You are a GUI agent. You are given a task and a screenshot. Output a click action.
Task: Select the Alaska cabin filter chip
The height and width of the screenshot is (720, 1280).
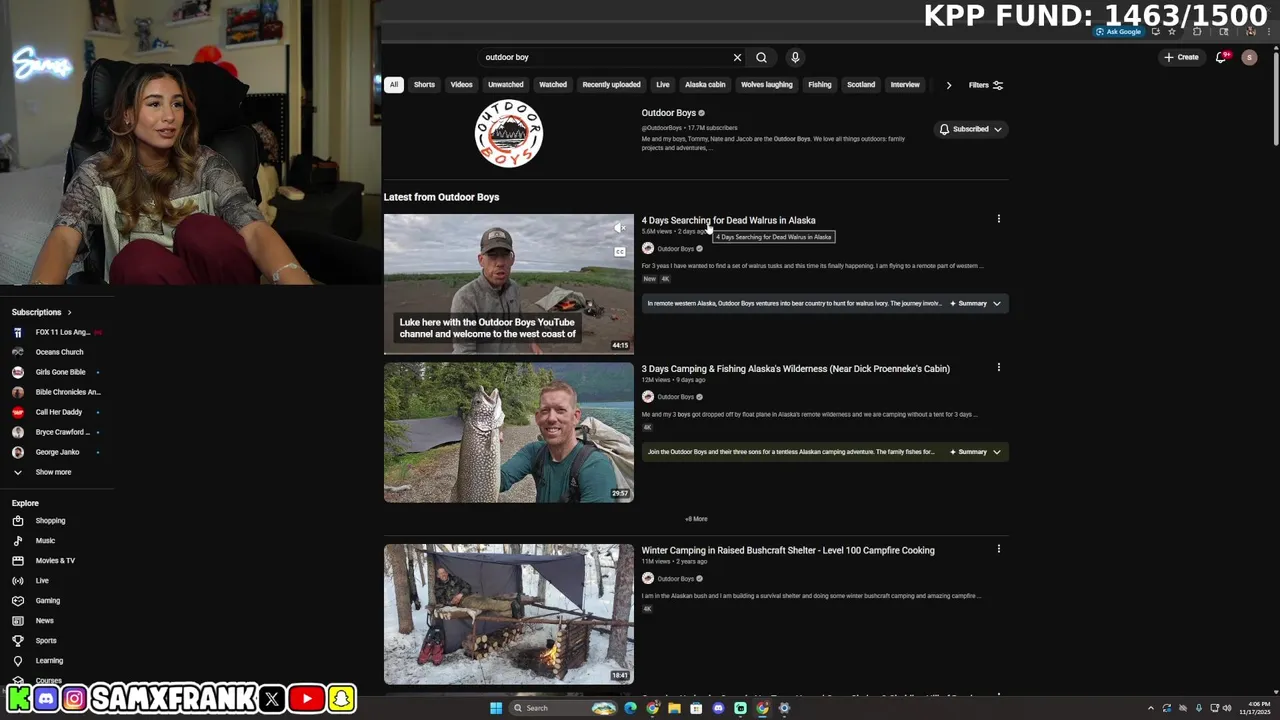(x=705, y=85)
